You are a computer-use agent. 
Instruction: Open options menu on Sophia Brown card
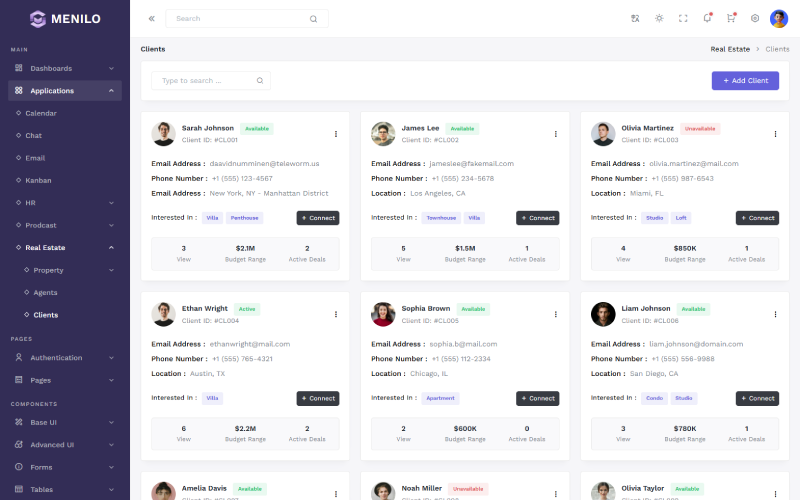(556, 314)
